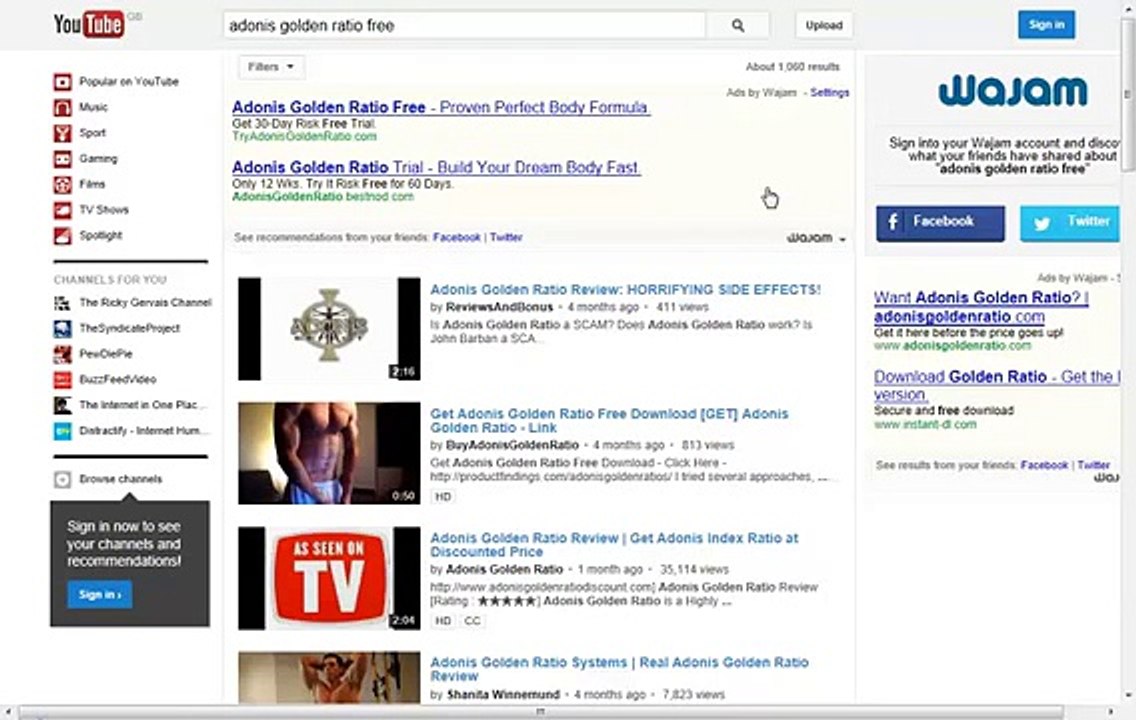Viewport: 1136px width, 720px height.
Task: Expand the small Wajam dropdown arrow
Action: click(x=843, y=239)
